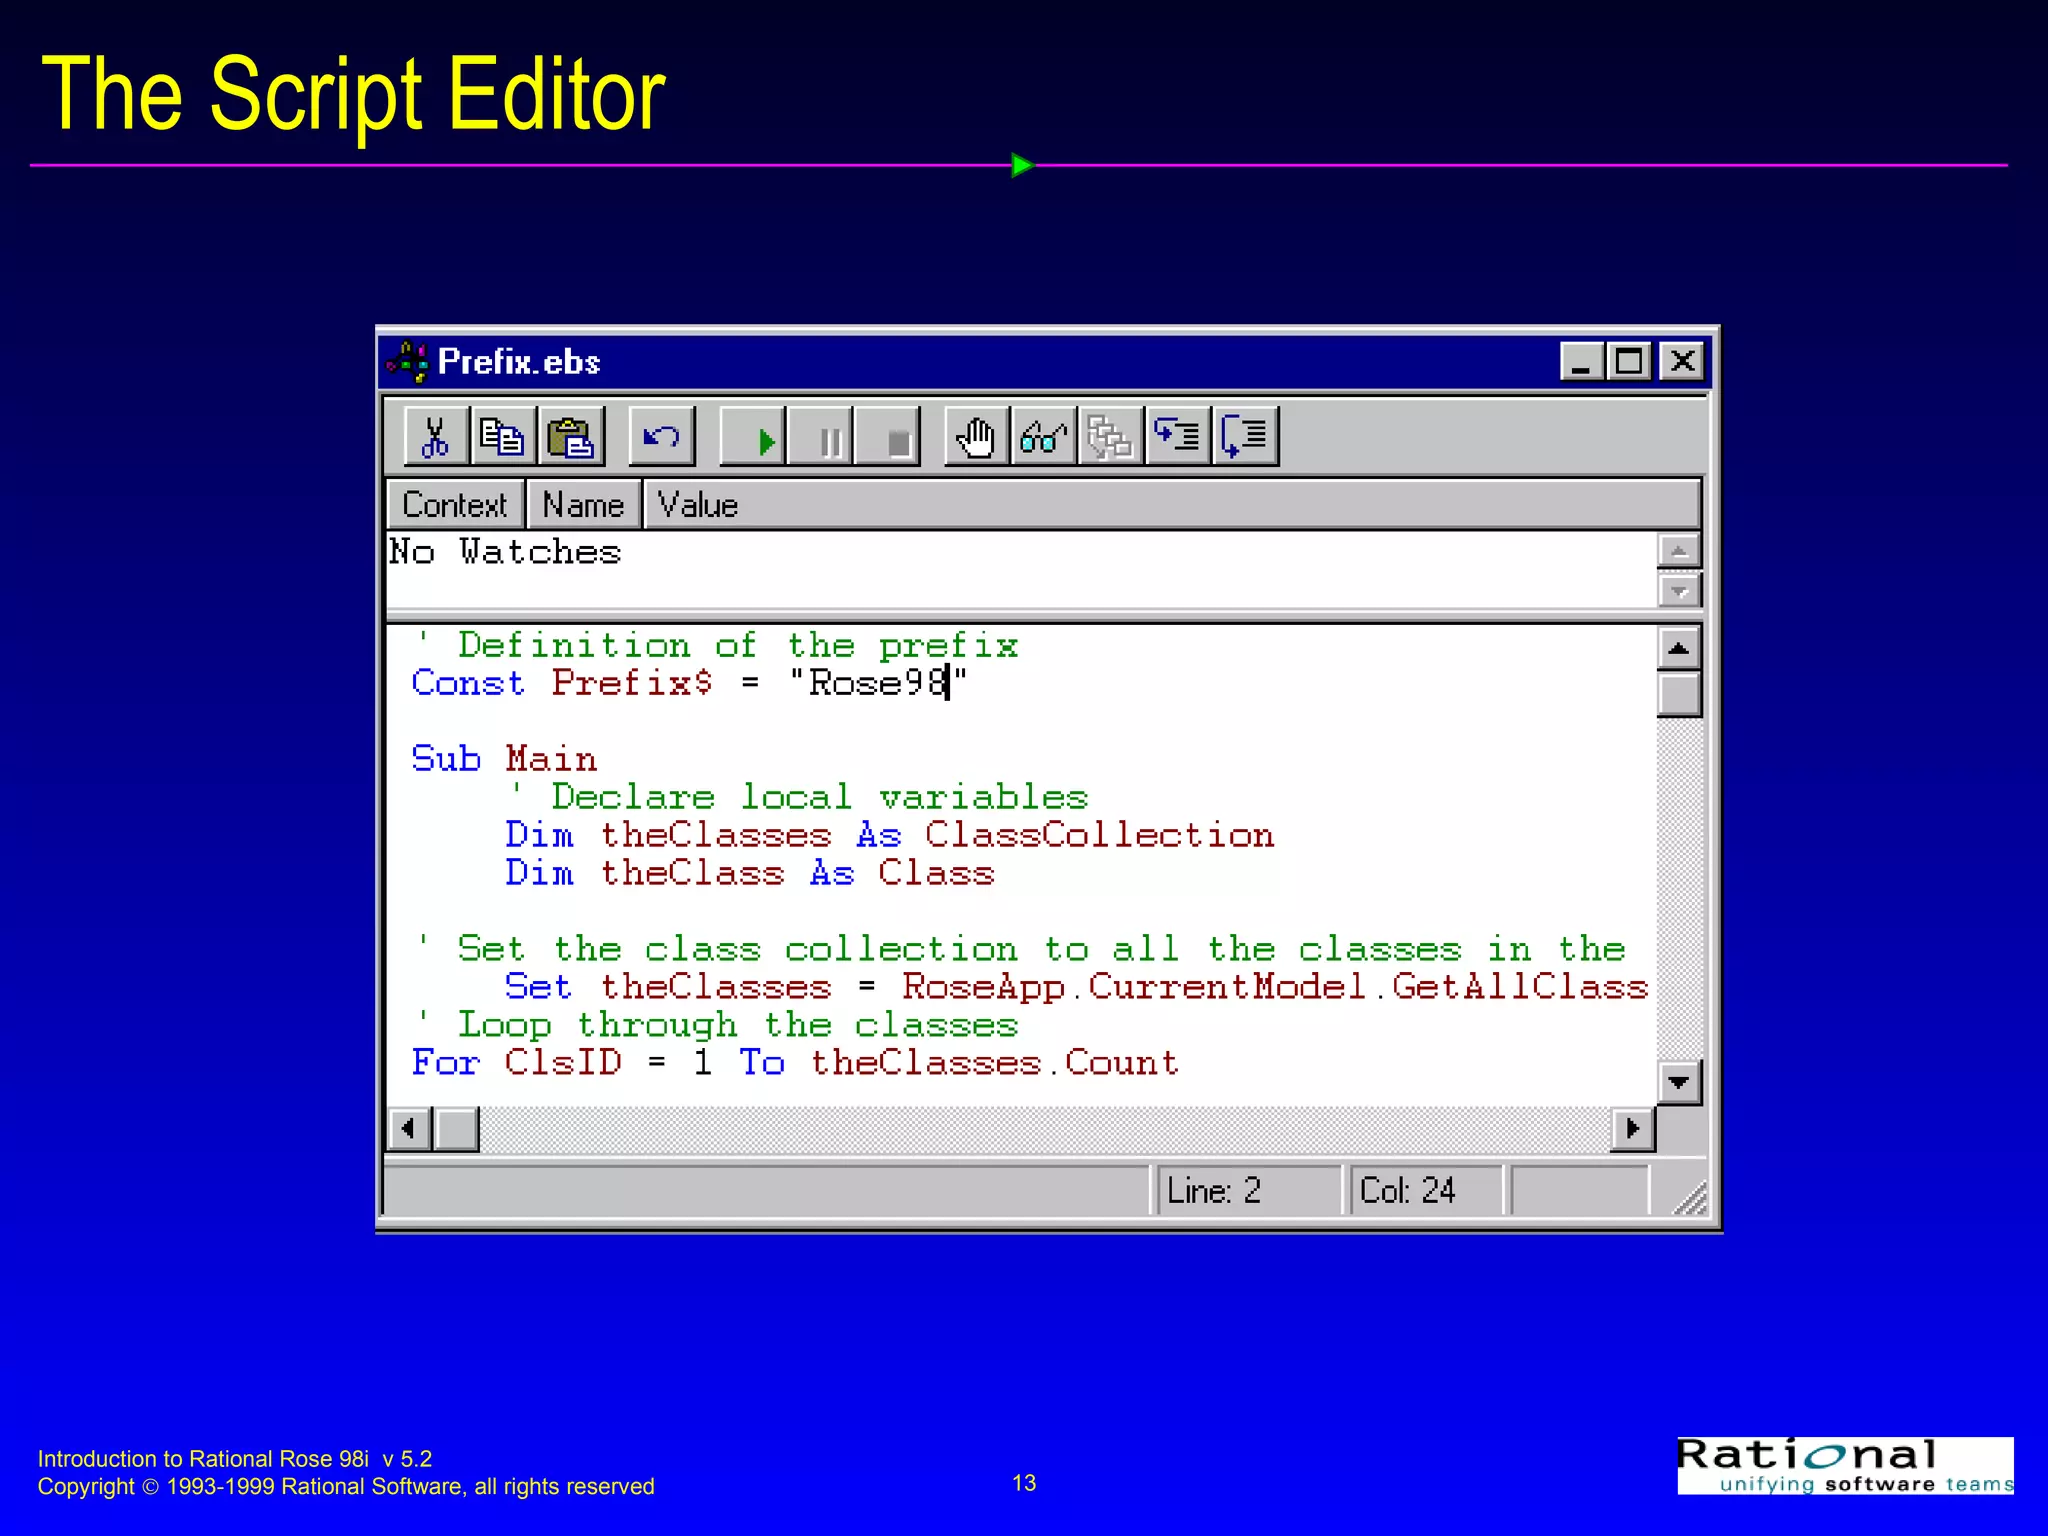
Task: Click the Value column header
Action: pos(1172,505)
